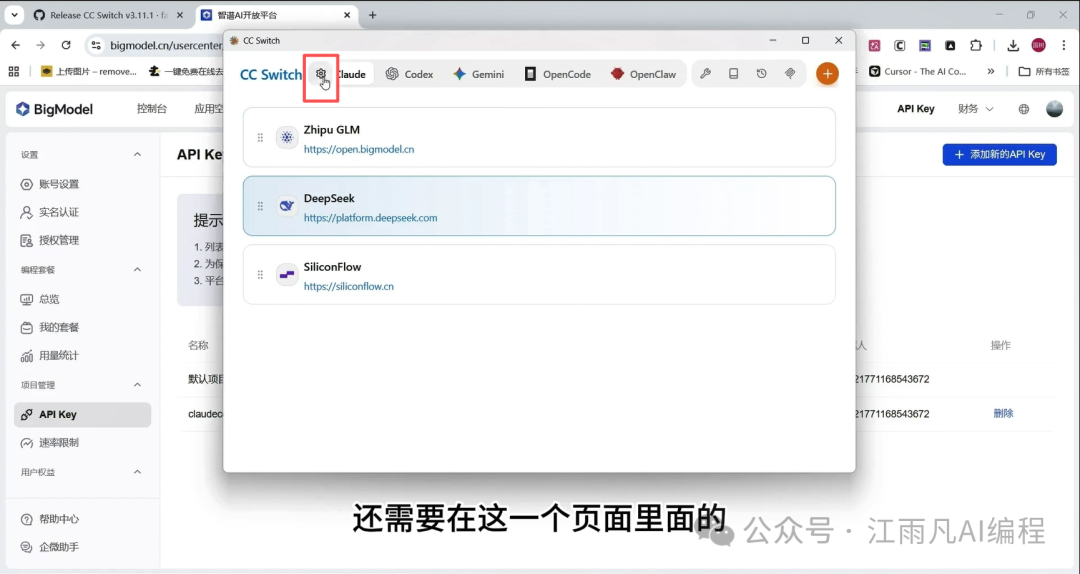Open the browser downloads icon
The image size is (1080, 574).
coord(1012,45)
